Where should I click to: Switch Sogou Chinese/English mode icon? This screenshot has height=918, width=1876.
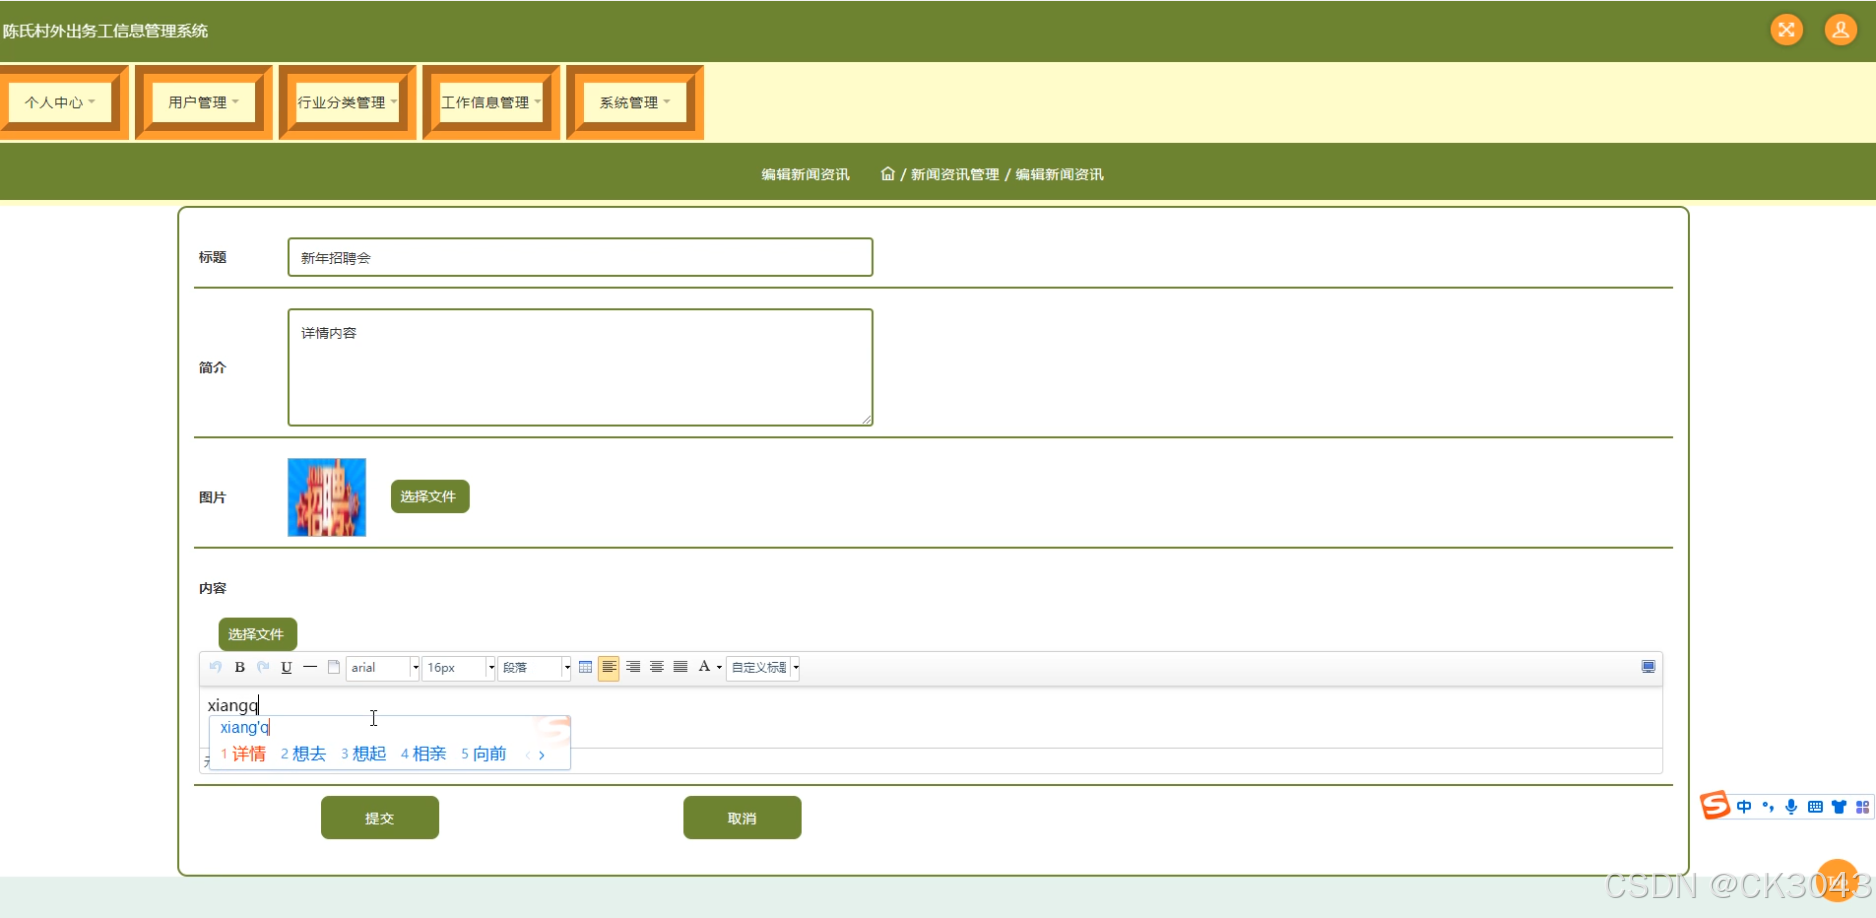point(1744,807)
